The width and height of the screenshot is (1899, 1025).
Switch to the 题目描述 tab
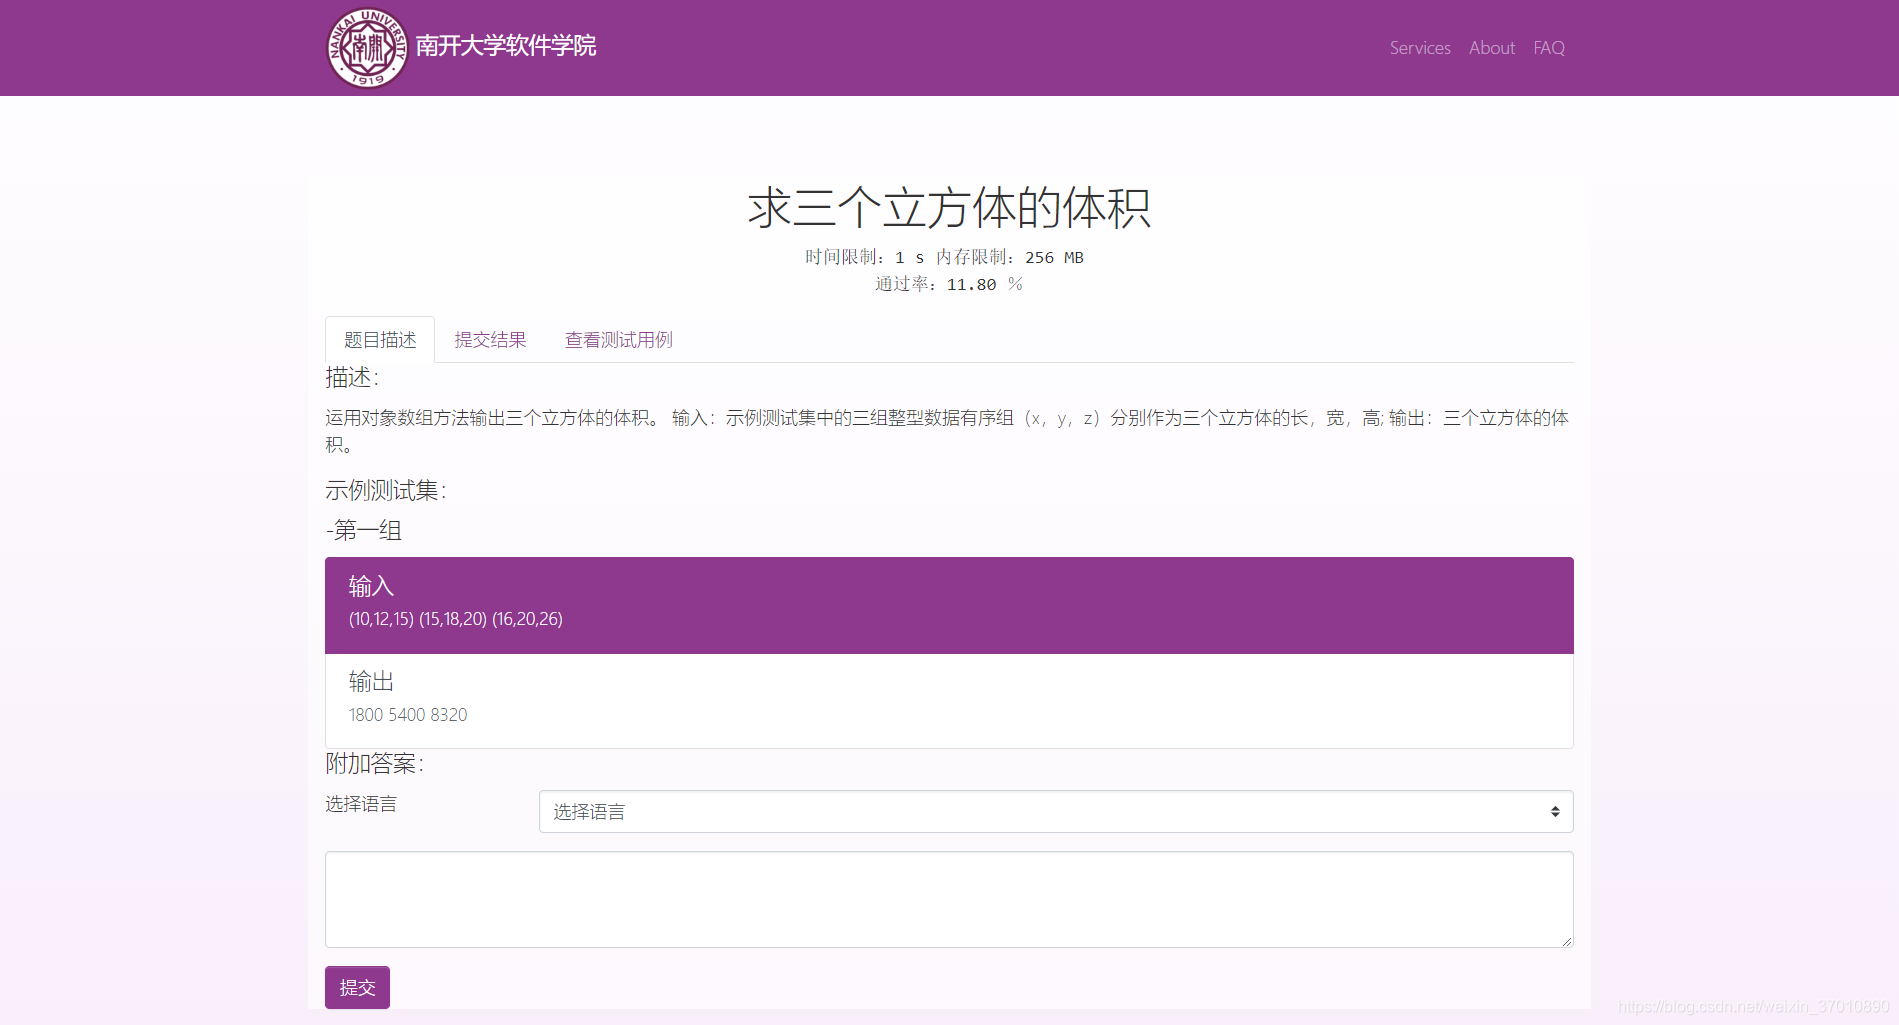pos(380,340)
